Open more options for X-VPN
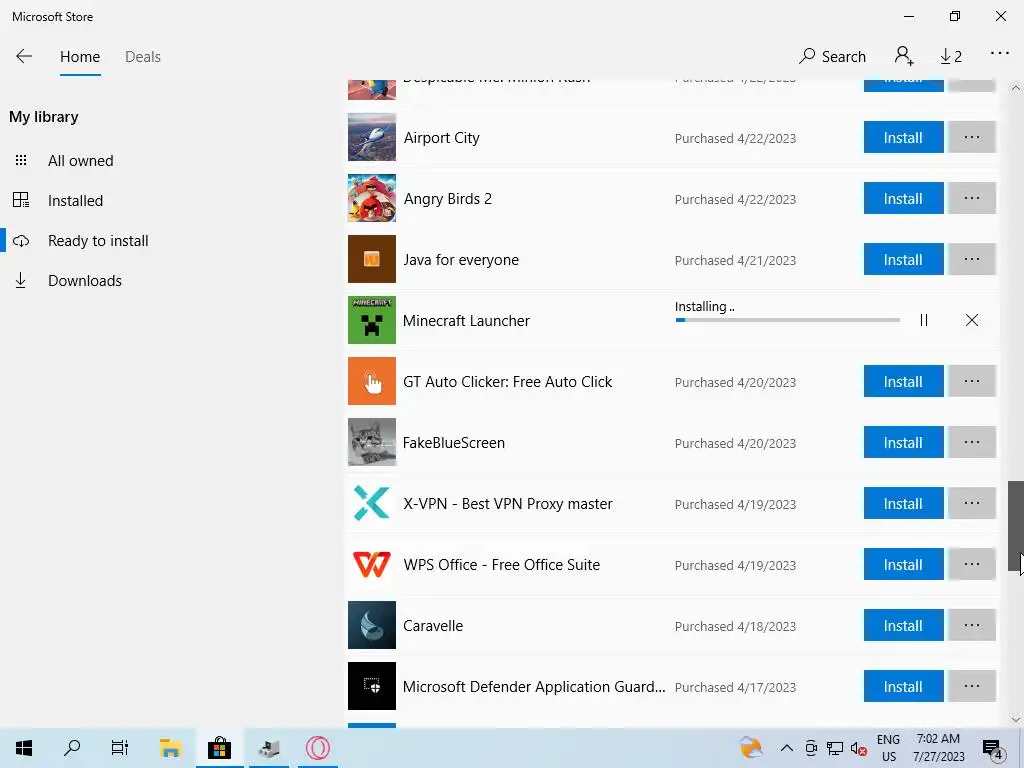Image resolution: width=1024 pixels, height=768 pixels. click(972, 503)
